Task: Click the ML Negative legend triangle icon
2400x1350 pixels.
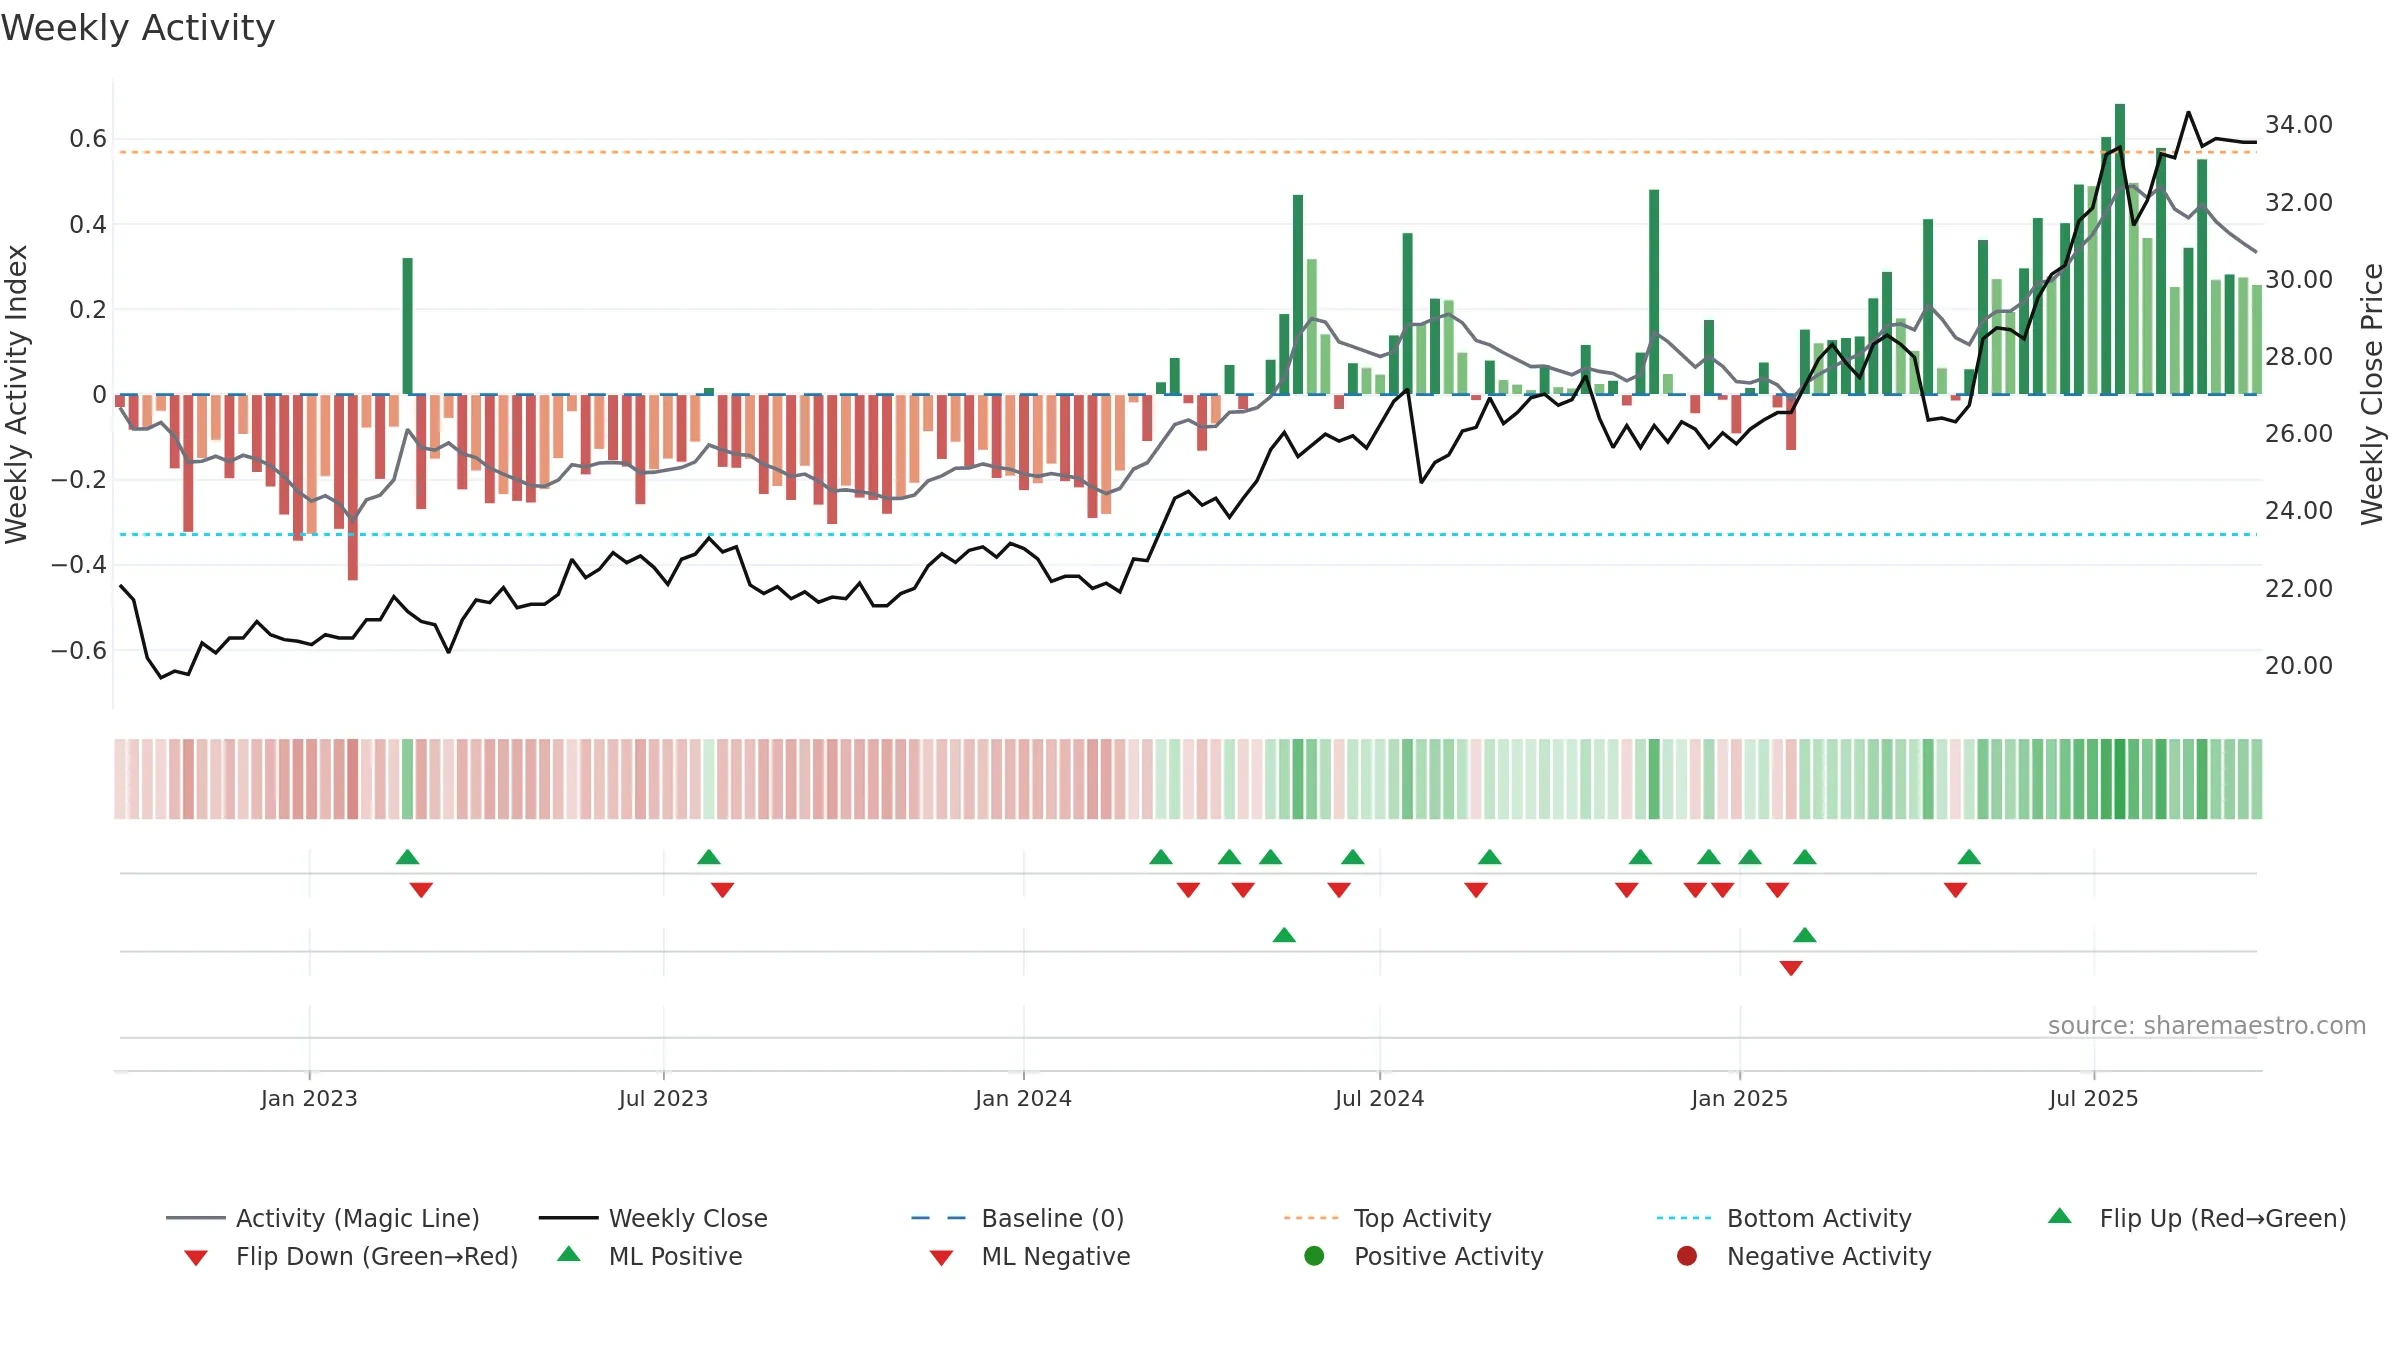Action: point(942,1258)
